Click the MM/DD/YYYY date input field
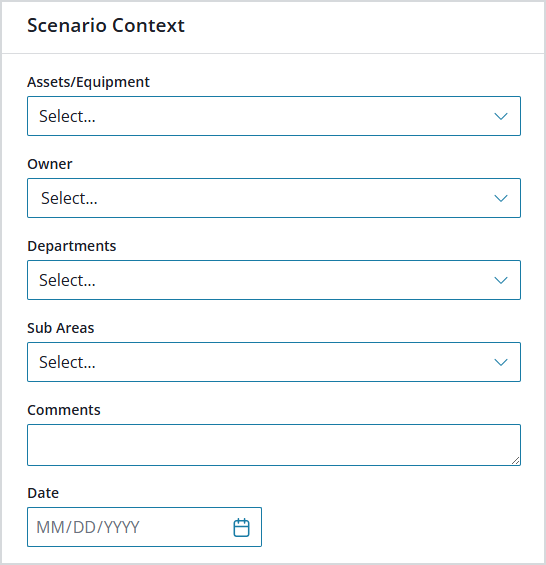The image size is (546, 565). tap(144, 527)
